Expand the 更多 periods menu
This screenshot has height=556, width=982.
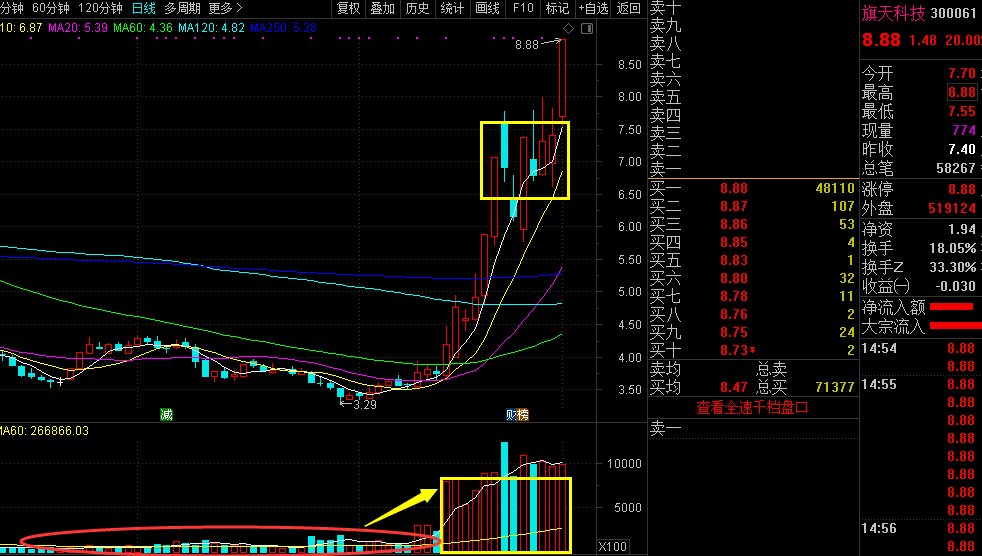(225, 9)
